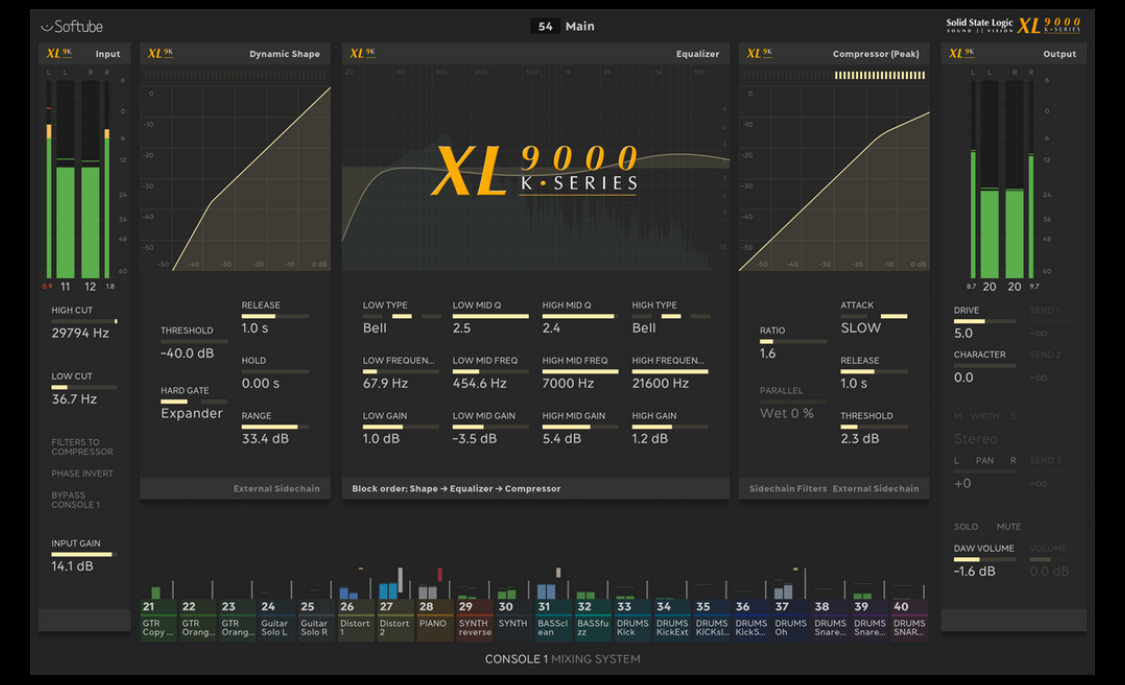
Task: Adjust the High Mid Gain slider
Action: (580, 427)
